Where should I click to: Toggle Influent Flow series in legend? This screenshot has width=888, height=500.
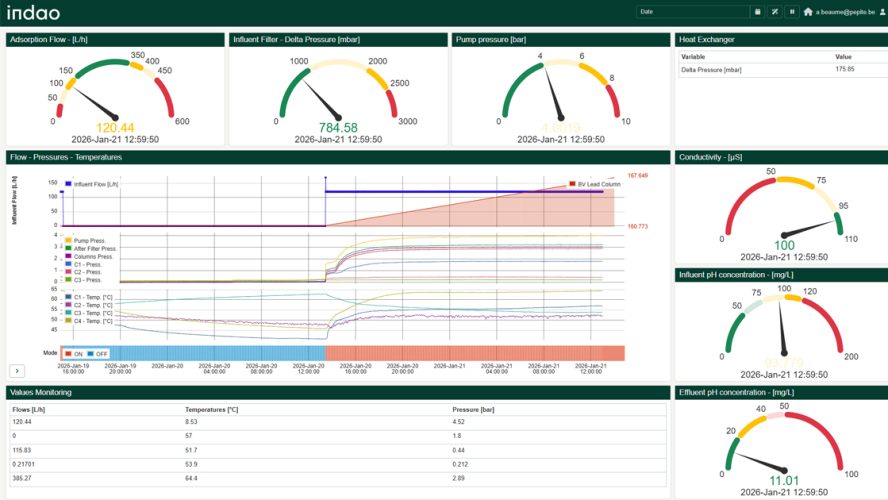pos(95,184)
